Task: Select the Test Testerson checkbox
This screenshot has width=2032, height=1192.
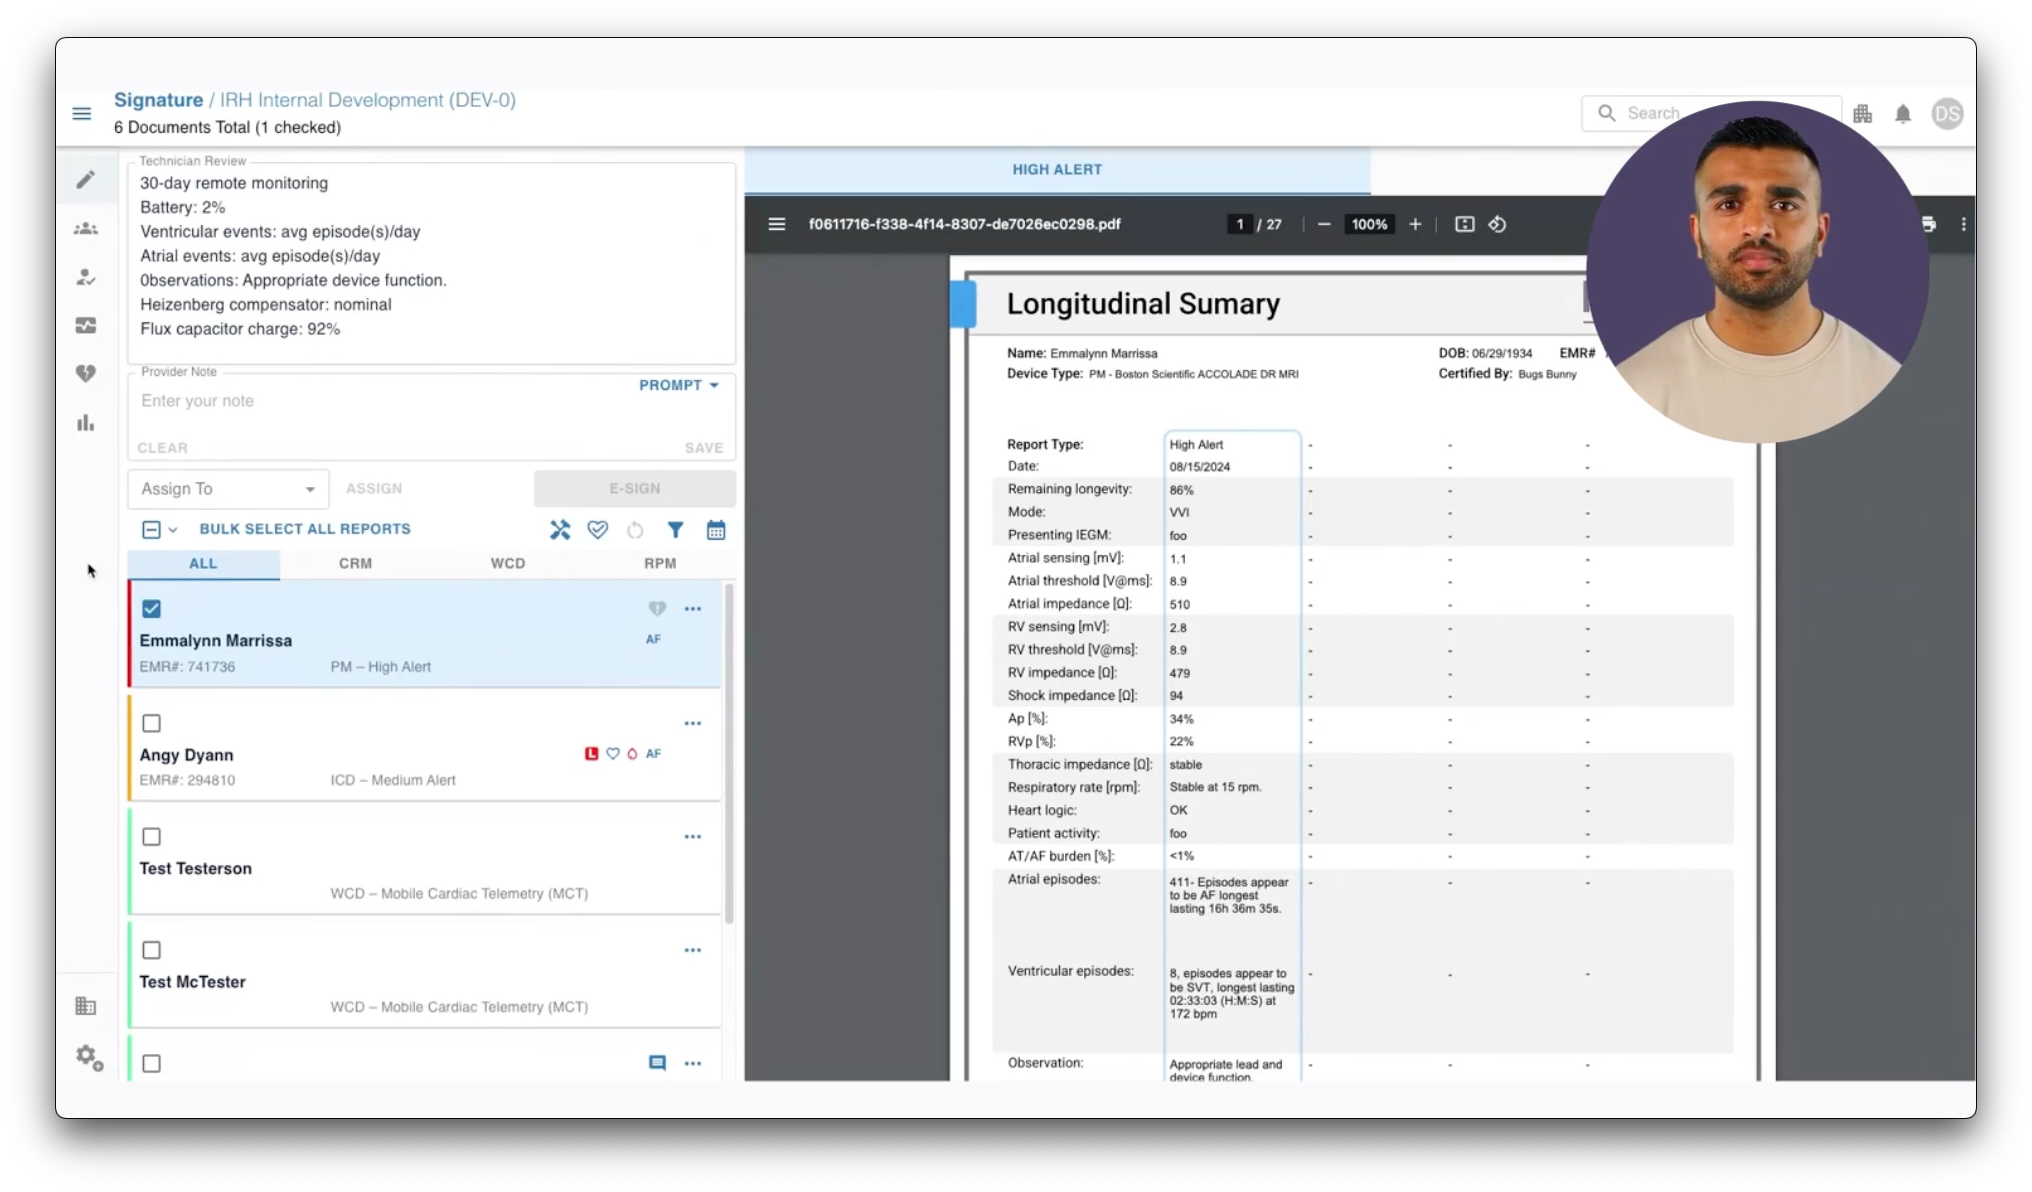Action: [152, 837]
